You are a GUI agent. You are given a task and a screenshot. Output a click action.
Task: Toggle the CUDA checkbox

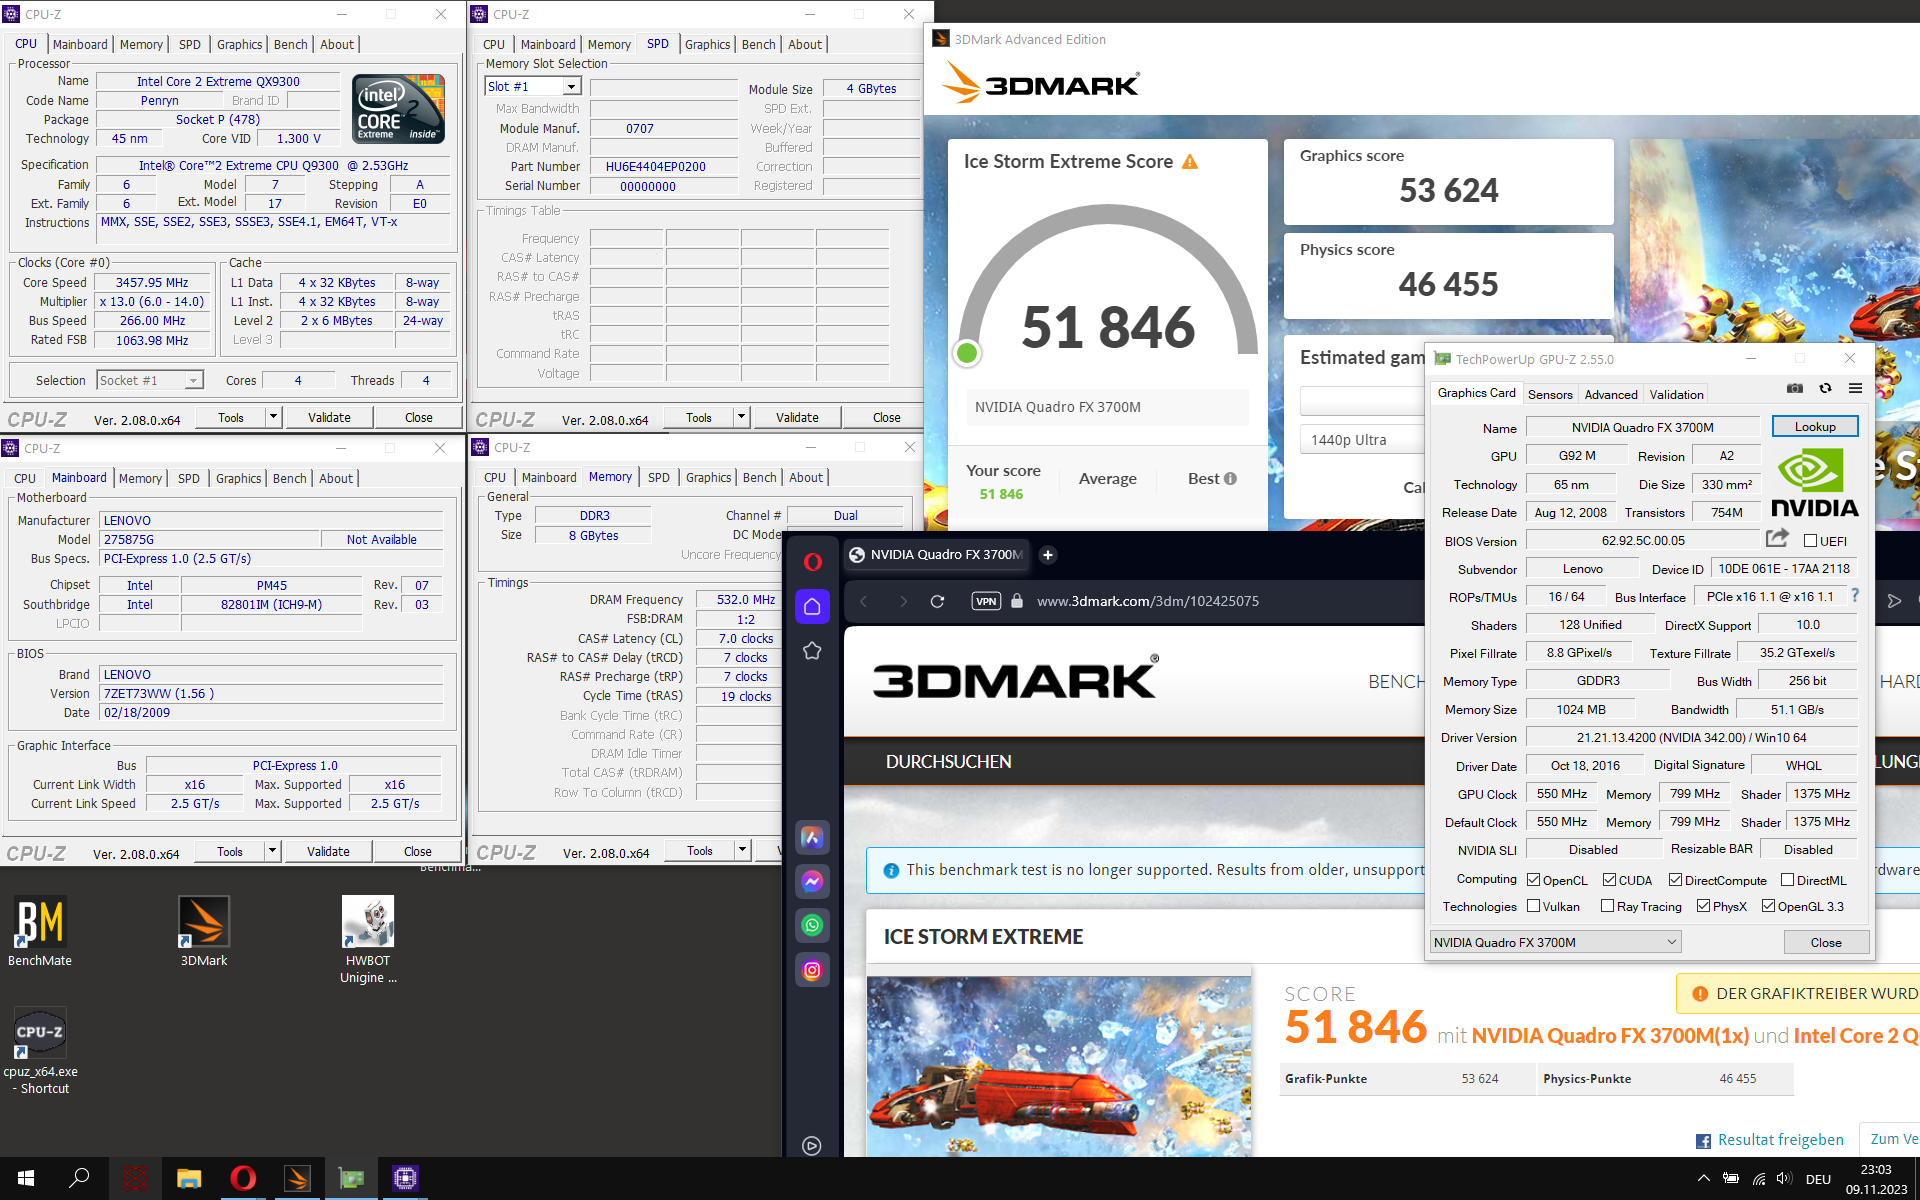point(1609,880)
